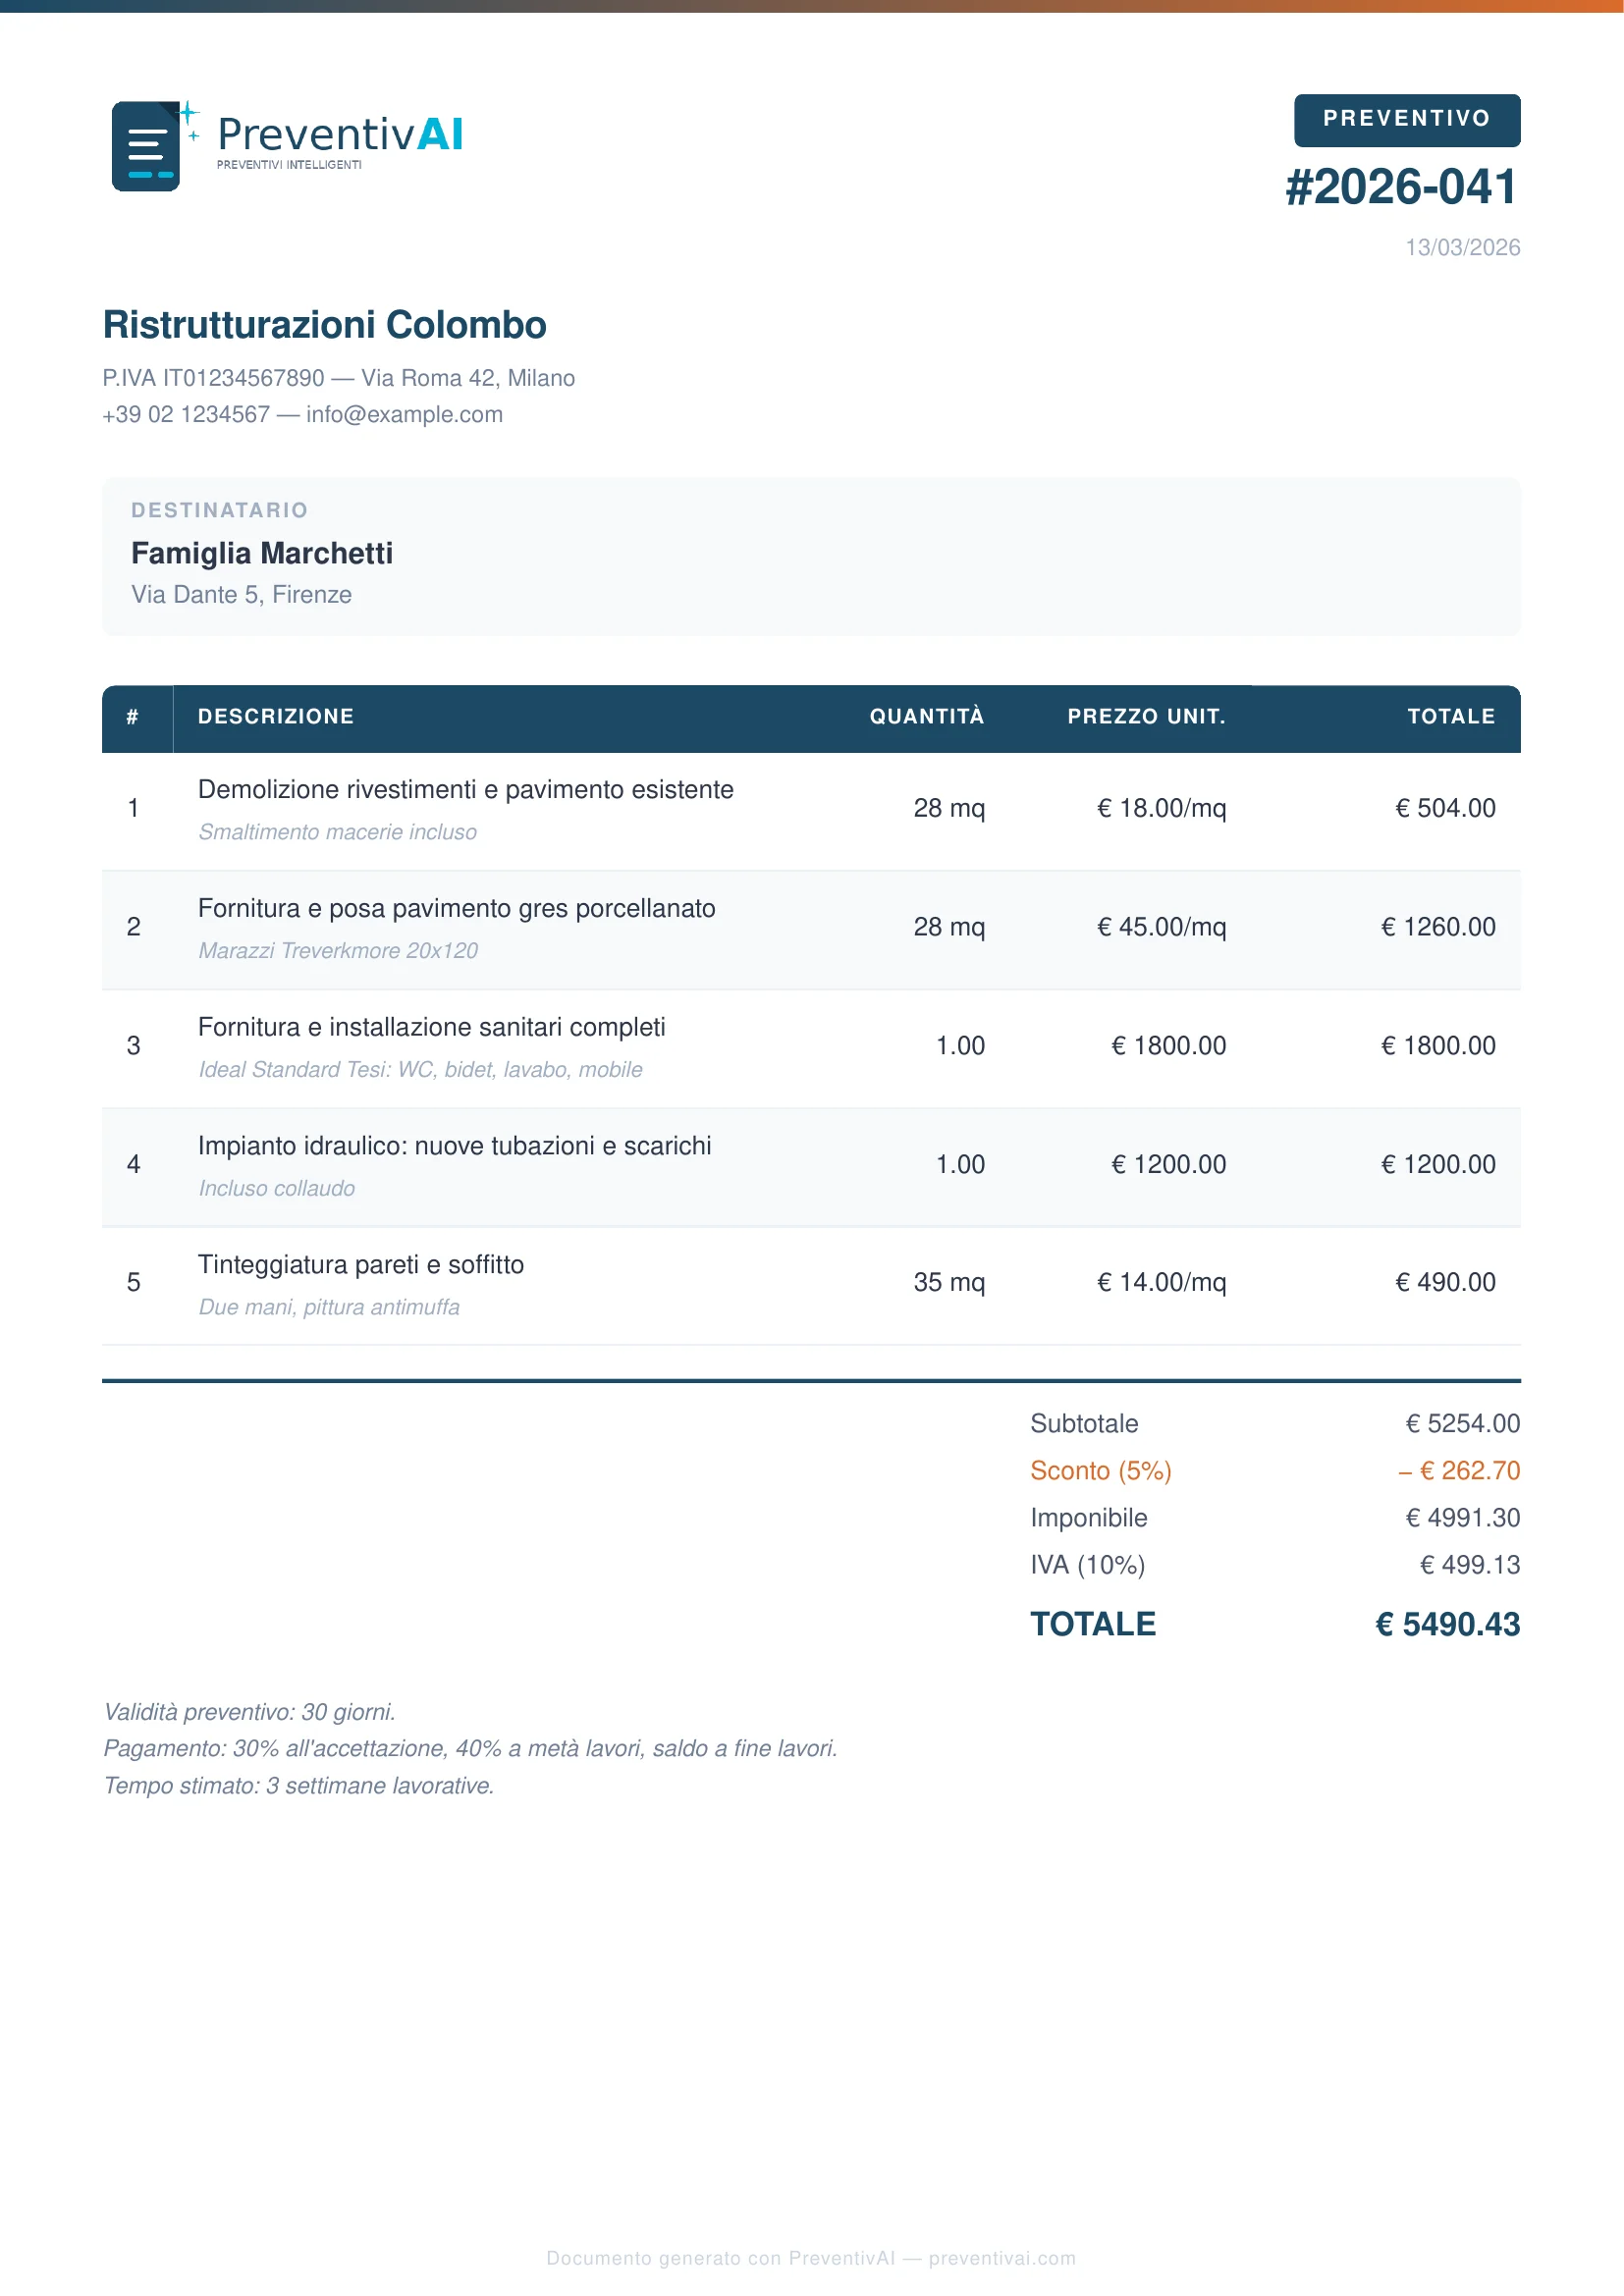Click the Fornitura e installazione sanitari completi line
1624x2296 pixels.
[431, 1028]
